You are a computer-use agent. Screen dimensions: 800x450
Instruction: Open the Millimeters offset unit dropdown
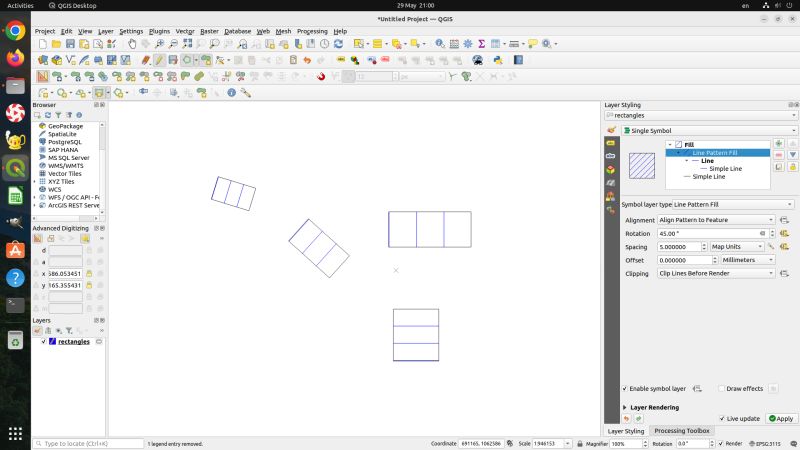(747, 260)
